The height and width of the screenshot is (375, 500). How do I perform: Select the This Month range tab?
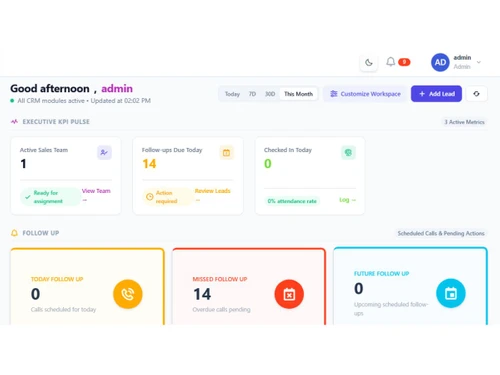pyautogui.click(x=298, y=94)
